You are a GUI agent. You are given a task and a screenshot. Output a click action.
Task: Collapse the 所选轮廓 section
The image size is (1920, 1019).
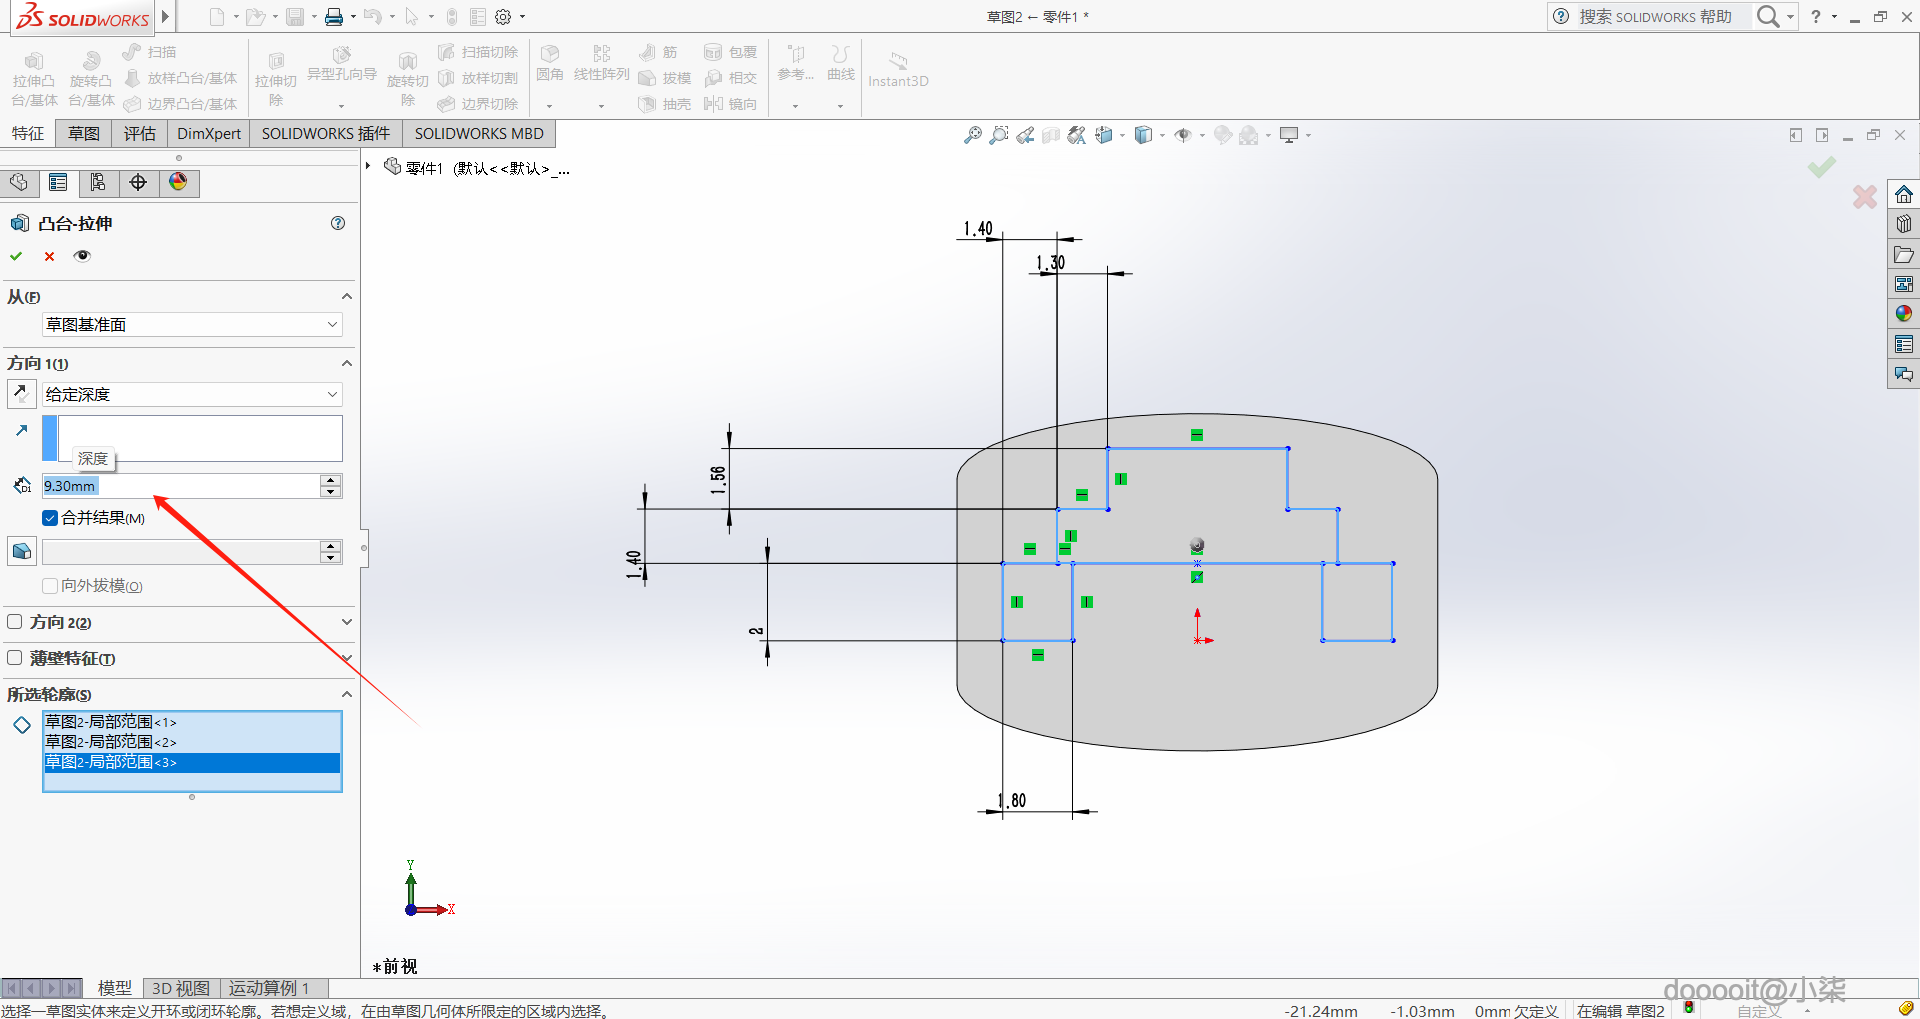[346, 694]
